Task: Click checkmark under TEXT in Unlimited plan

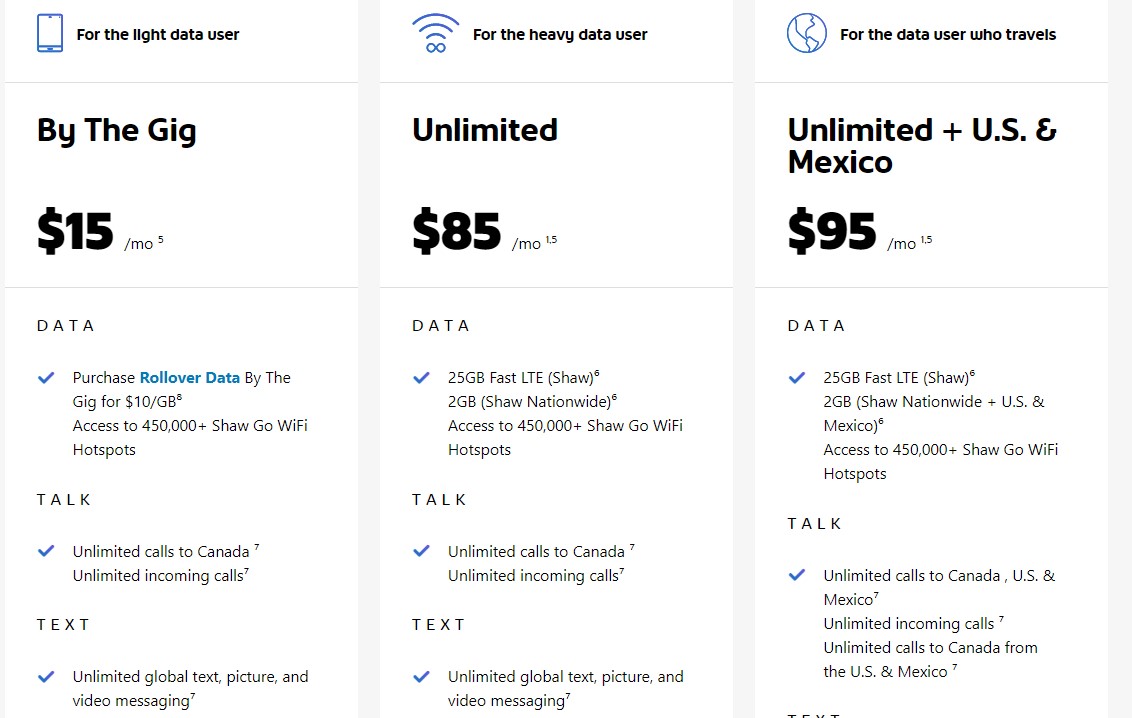Action: 421,676
